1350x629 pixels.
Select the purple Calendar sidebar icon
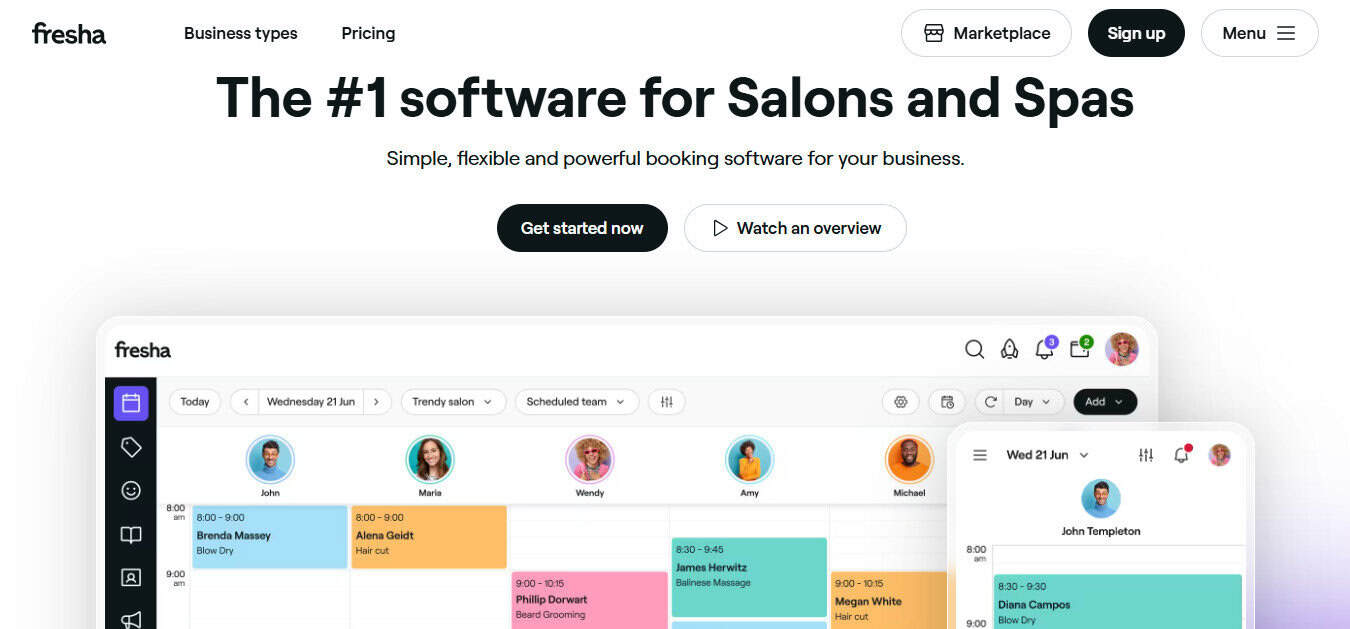click(131, 403)
